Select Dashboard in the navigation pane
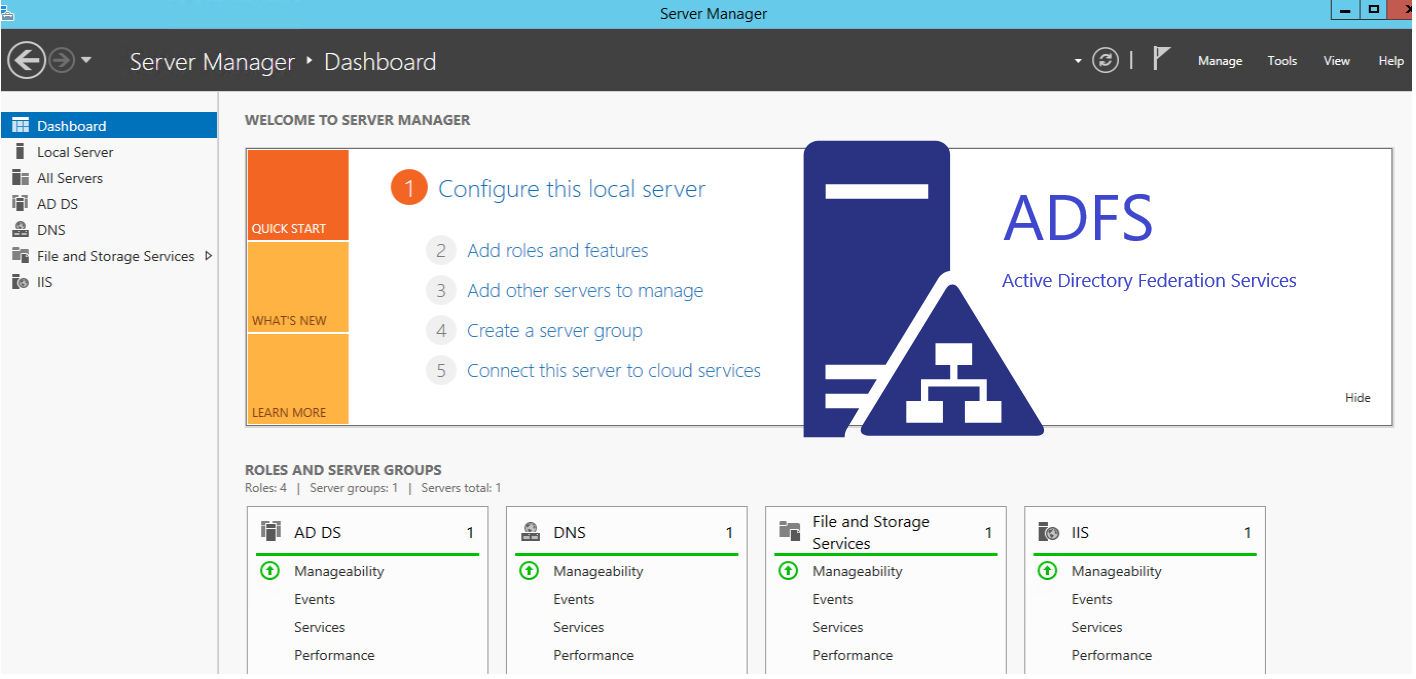 (x=109, y=125)
